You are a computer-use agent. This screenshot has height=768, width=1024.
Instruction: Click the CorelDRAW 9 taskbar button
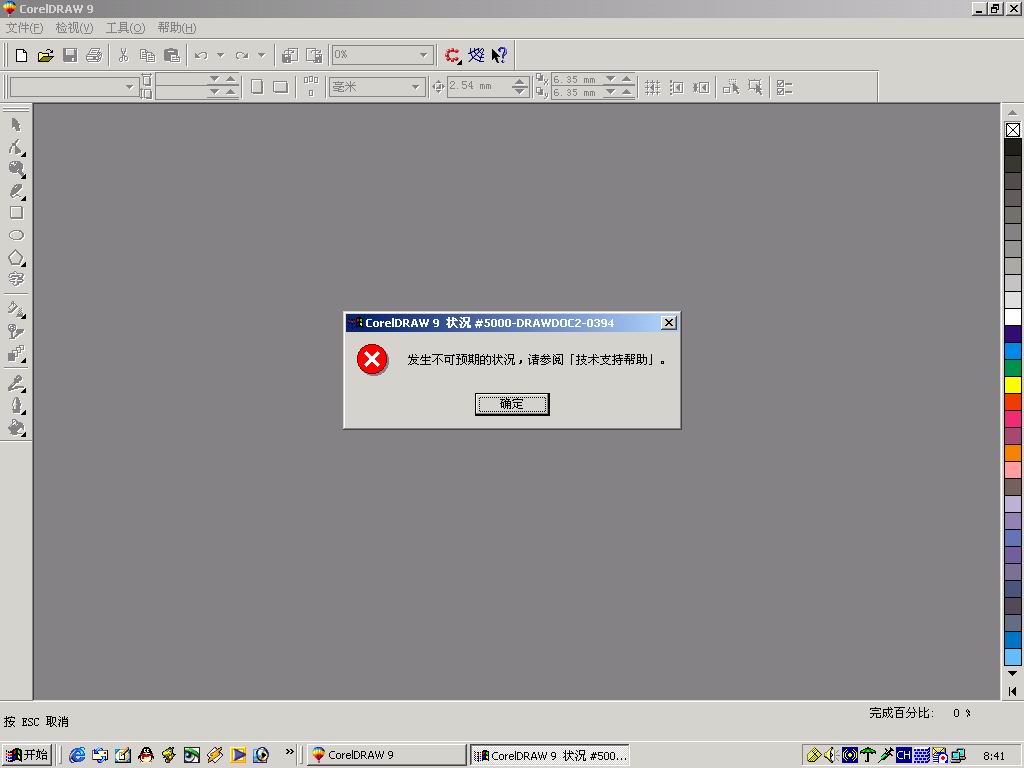pyautogui.click(x=387, y=755)
